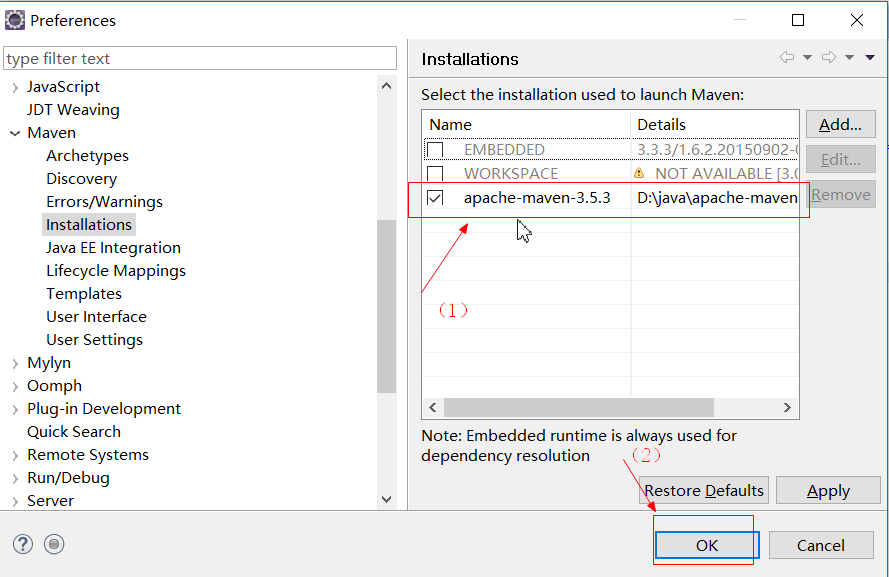
Task: Open the Archetypes preference page
Action: (x=87, y=155)
